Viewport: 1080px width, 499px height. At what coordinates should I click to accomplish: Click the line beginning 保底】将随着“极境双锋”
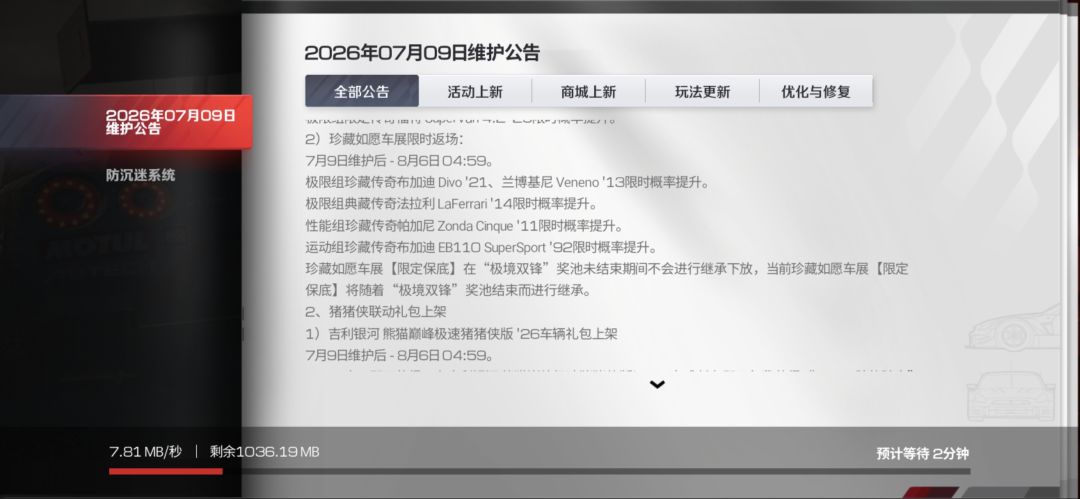point(448,290)
